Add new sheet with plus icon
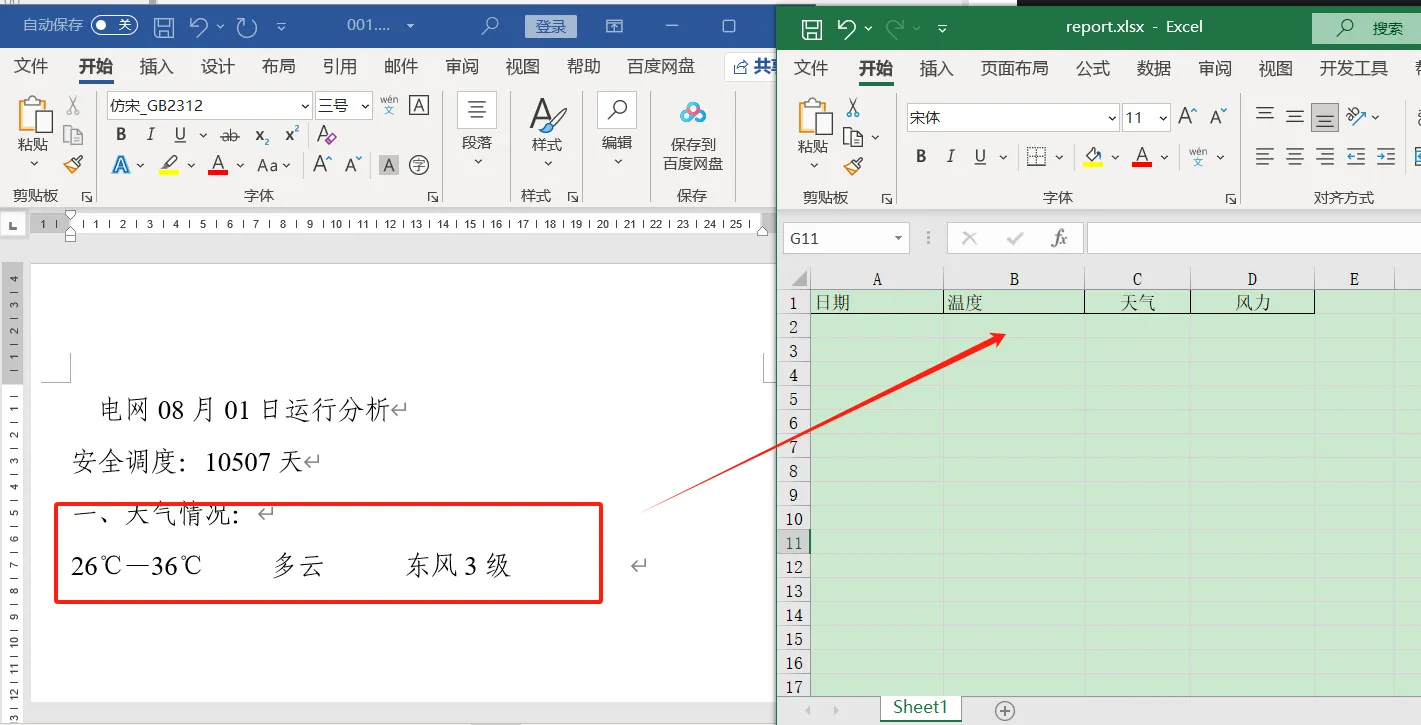 1005,710
